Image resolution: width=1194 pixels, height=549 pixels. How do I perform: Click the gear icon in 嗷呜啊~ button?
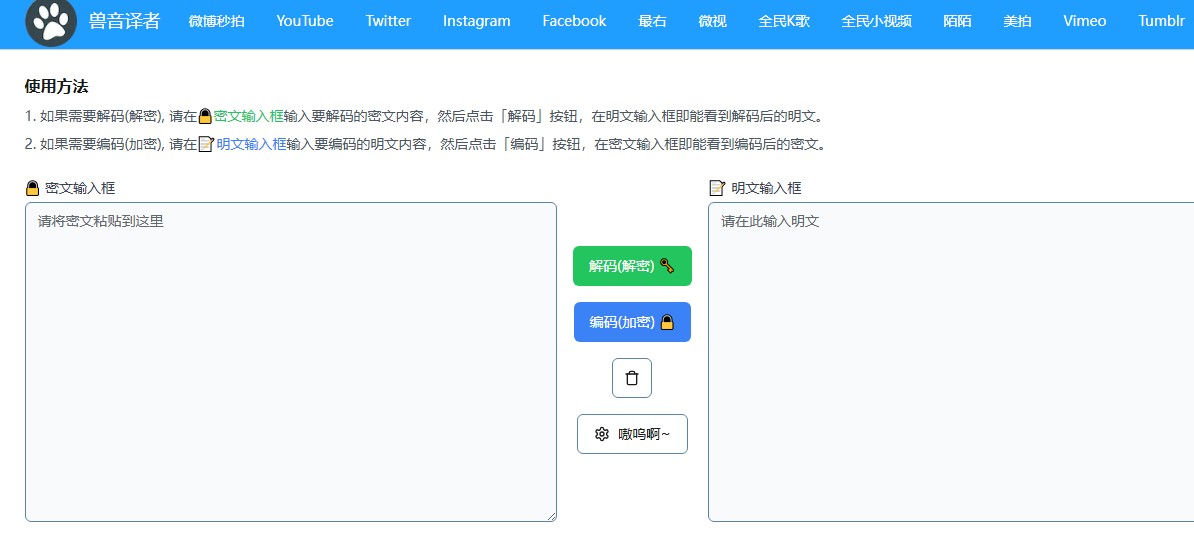[602, 434]
